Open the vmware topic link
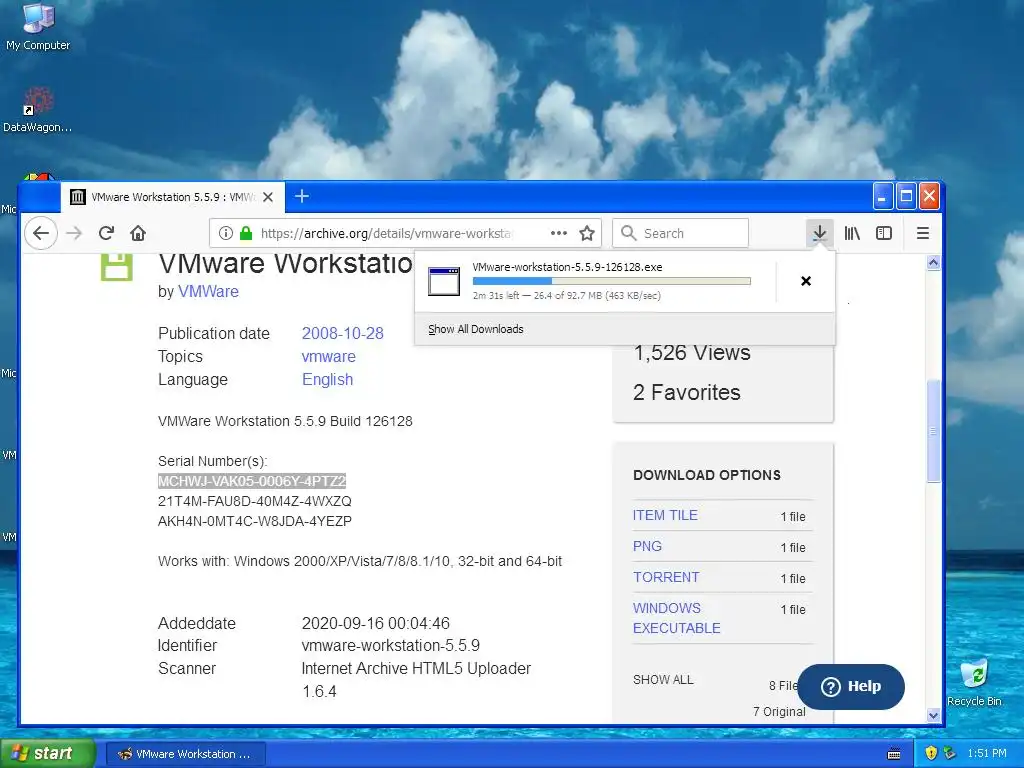The width and height of the screenshot is (1024, 768). click(x=328, y=357)
